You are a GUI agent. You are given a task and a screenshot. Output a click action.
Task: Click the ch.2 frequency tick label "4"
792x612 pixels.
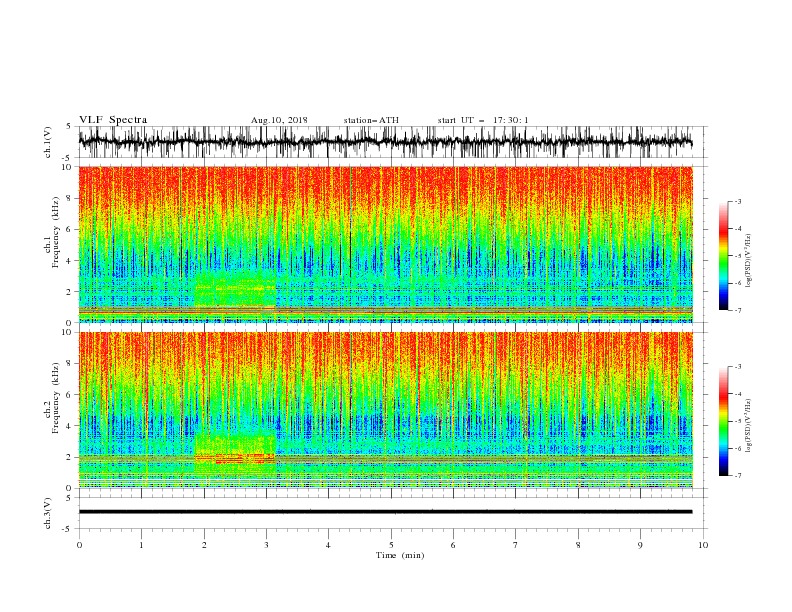click(71, 426)
